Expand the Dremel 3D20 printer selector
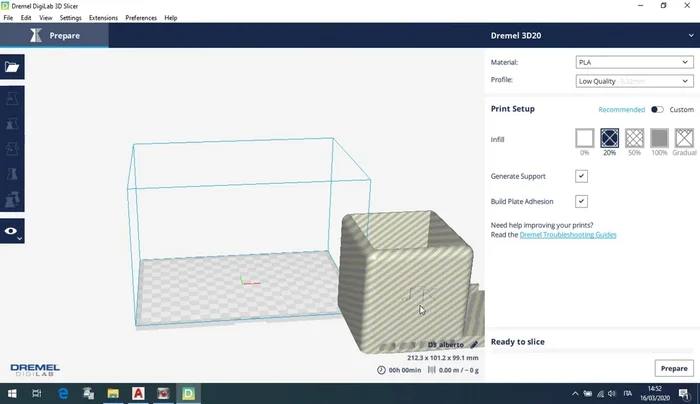This screenshot has width=700, height=404. click(685, 35)
